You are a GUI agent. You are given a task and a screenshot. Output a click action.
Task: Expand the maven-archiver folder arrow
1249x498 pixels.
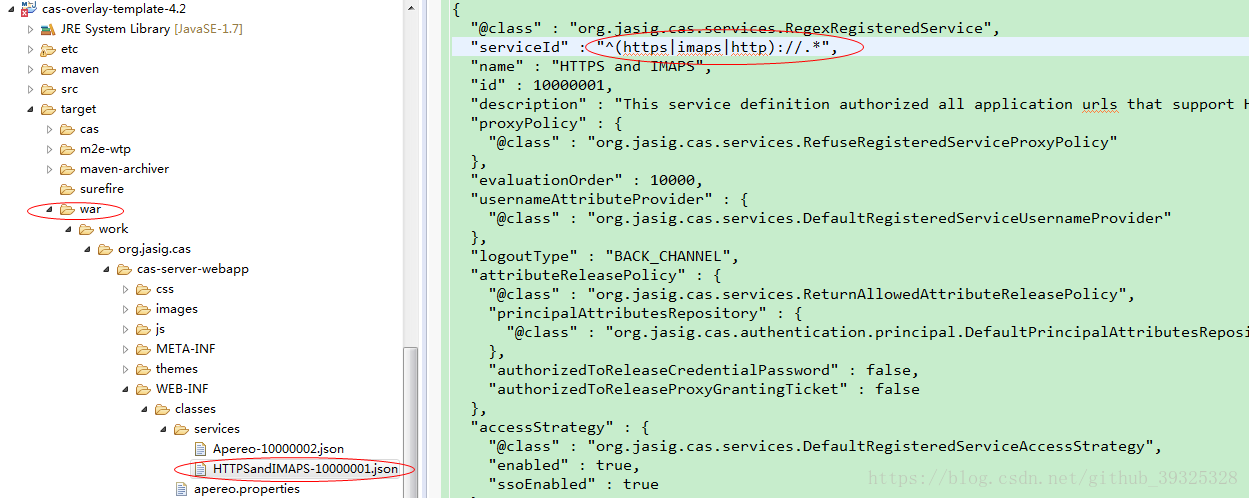(x=50, y=169)
